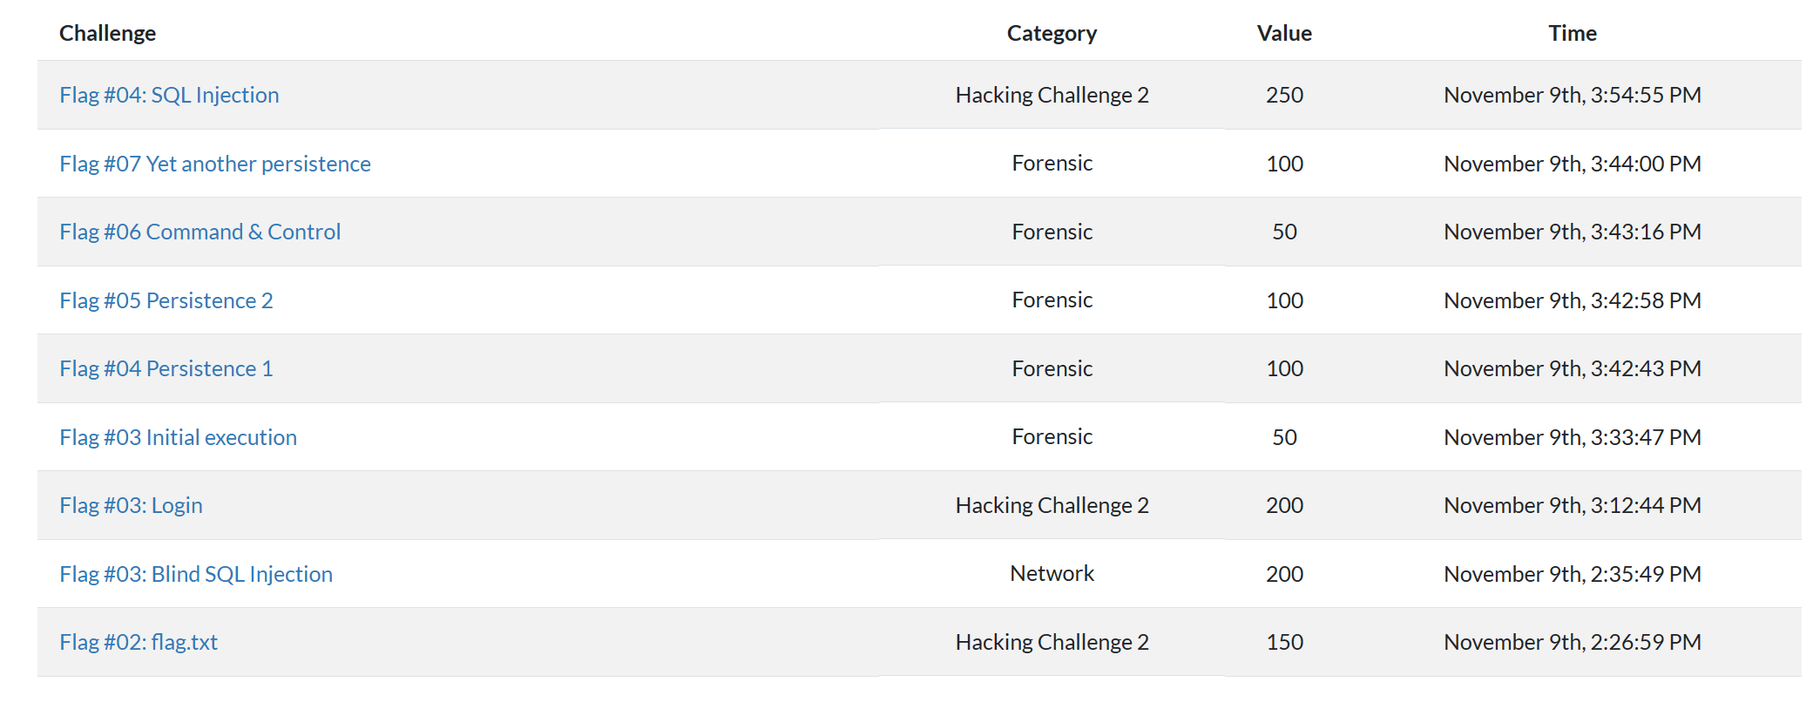The image size is (1820, 701).
Task: Open Flag #03 Initial execution challenge
Action: [x=178, y=437]
